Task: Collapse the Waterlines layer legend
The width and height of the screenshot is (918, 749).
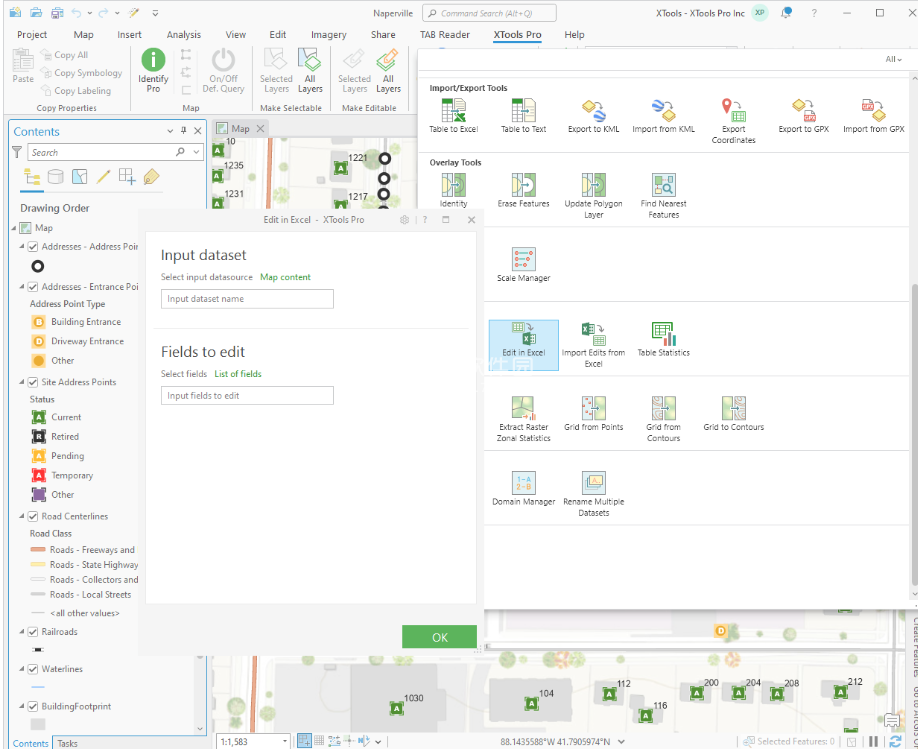Action: [x=22, y=669]
